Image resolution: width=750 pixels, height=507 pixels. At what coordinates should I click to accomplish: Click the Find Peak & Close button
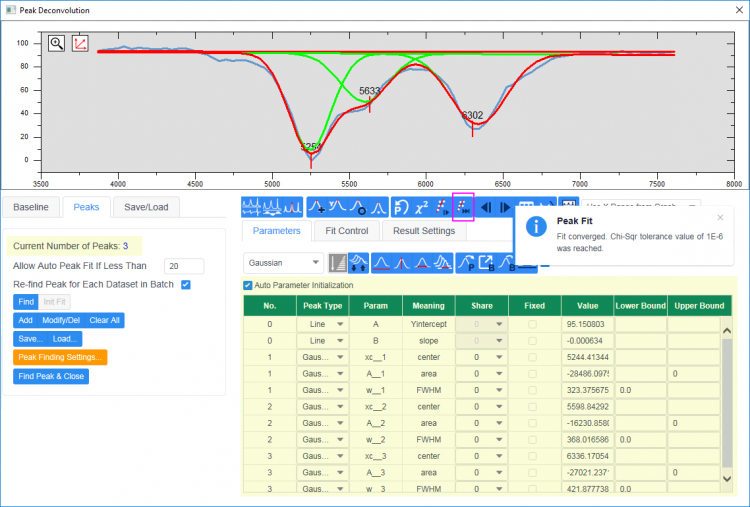pos(51,377)
